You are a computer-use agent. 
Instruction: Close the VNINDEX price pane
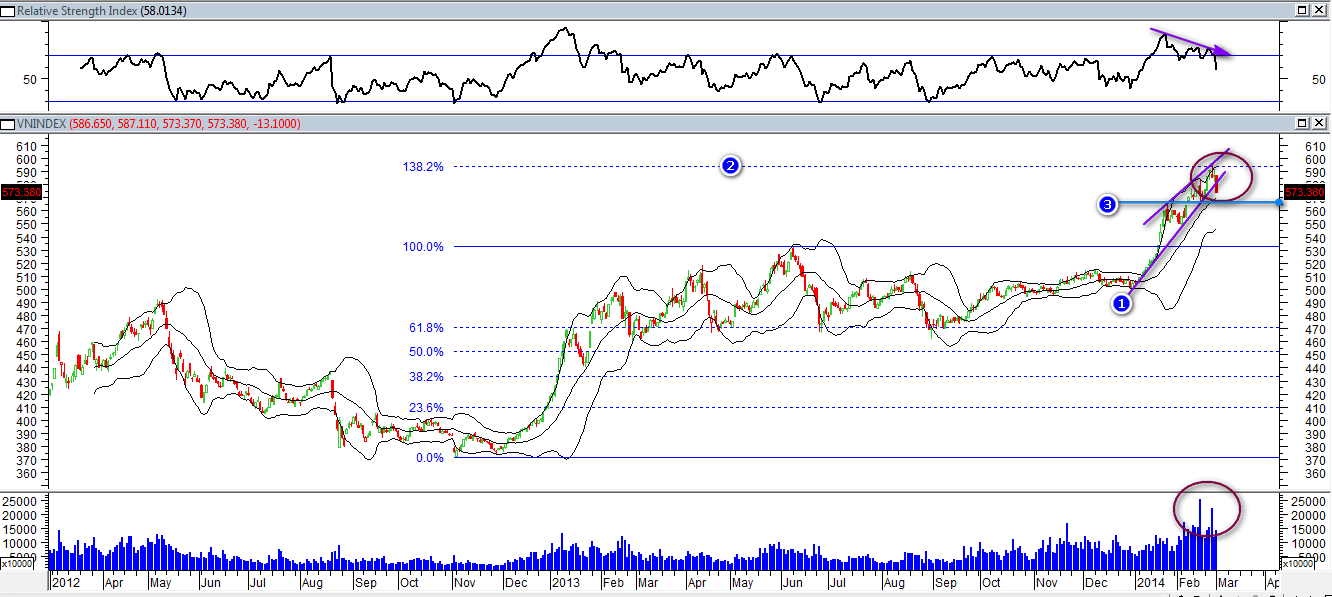tap(1319, 123)
